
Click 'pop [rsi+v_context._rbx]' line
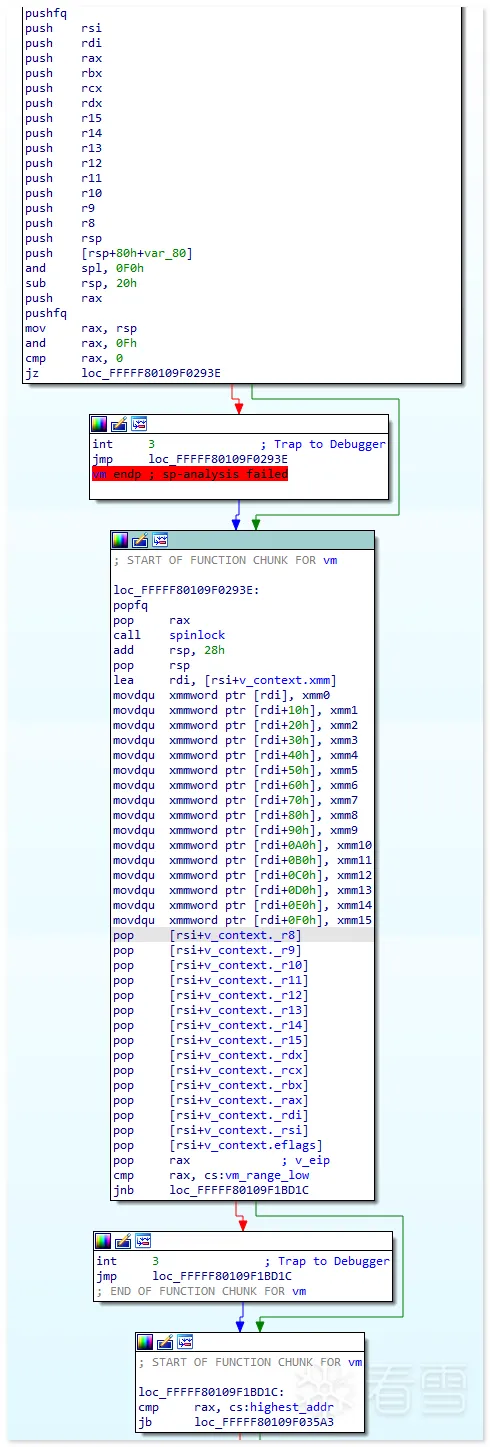pos(211,1085)
